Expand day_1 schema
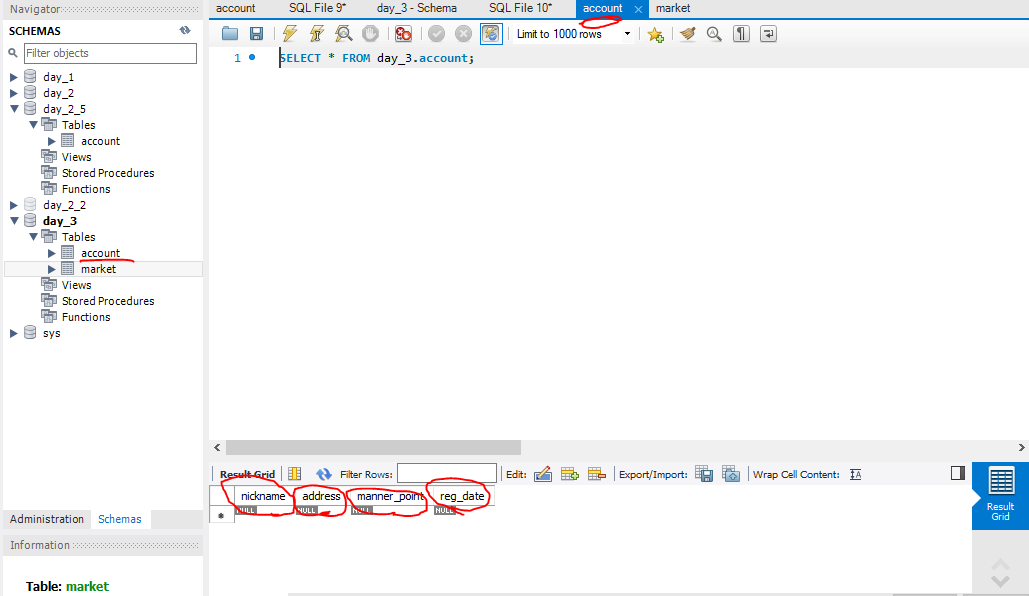Screen dimensions: 1029x596 (14, 77)
